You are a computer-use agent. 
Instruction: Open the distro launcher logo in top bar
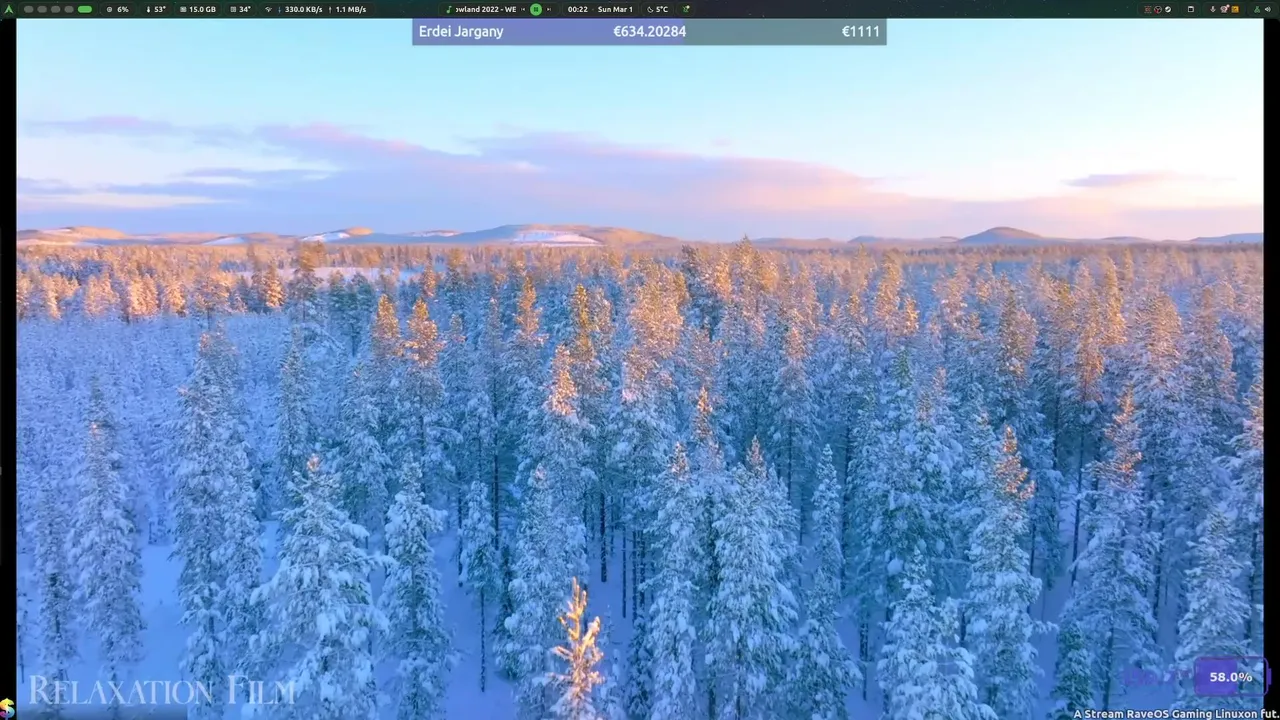(10, 9)
